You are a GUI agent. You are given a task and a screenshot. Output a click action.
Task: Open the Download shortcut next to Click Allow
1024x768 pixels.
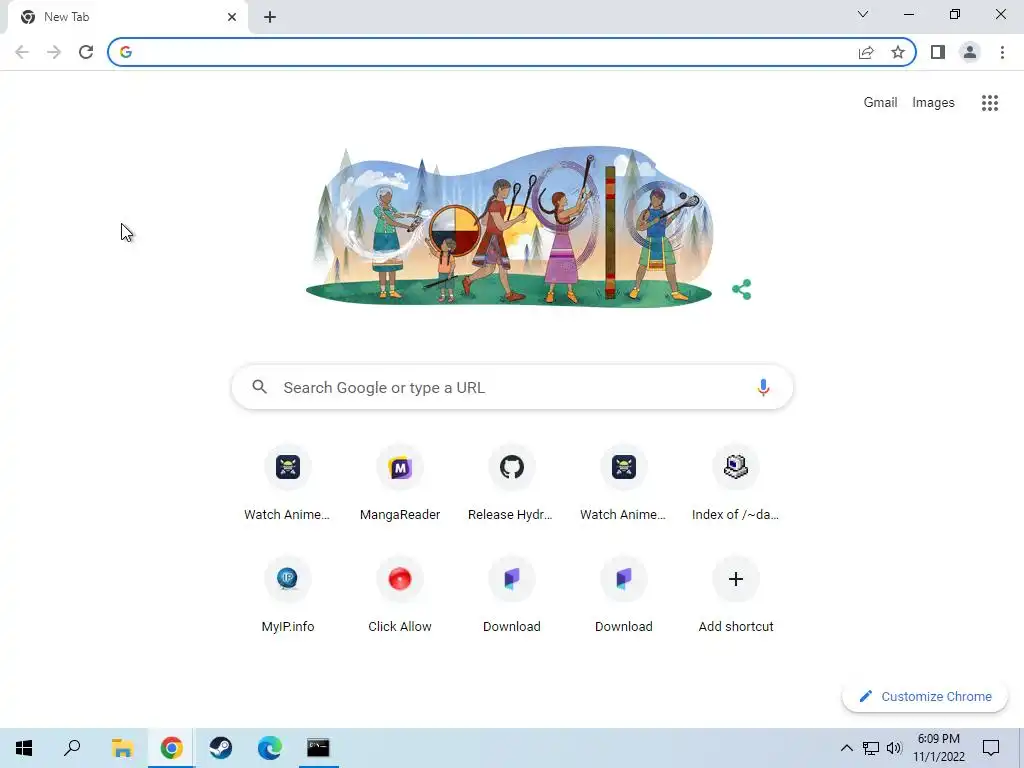(x=511, y=595)
